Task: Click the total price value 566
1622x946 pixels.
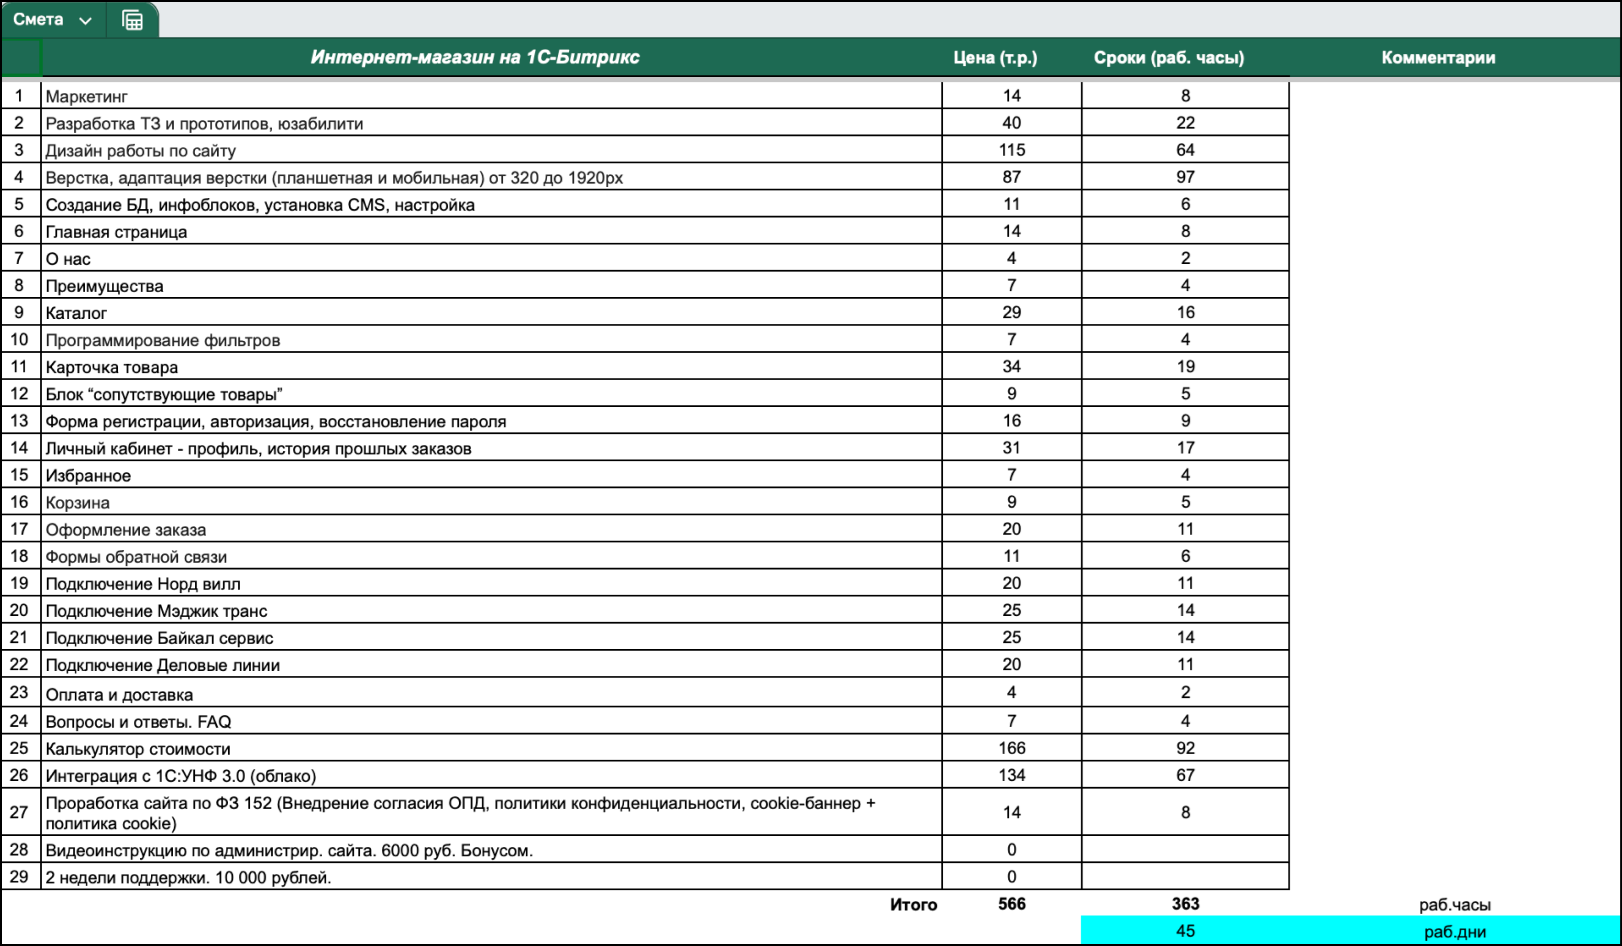Action: coord(1011,904)
